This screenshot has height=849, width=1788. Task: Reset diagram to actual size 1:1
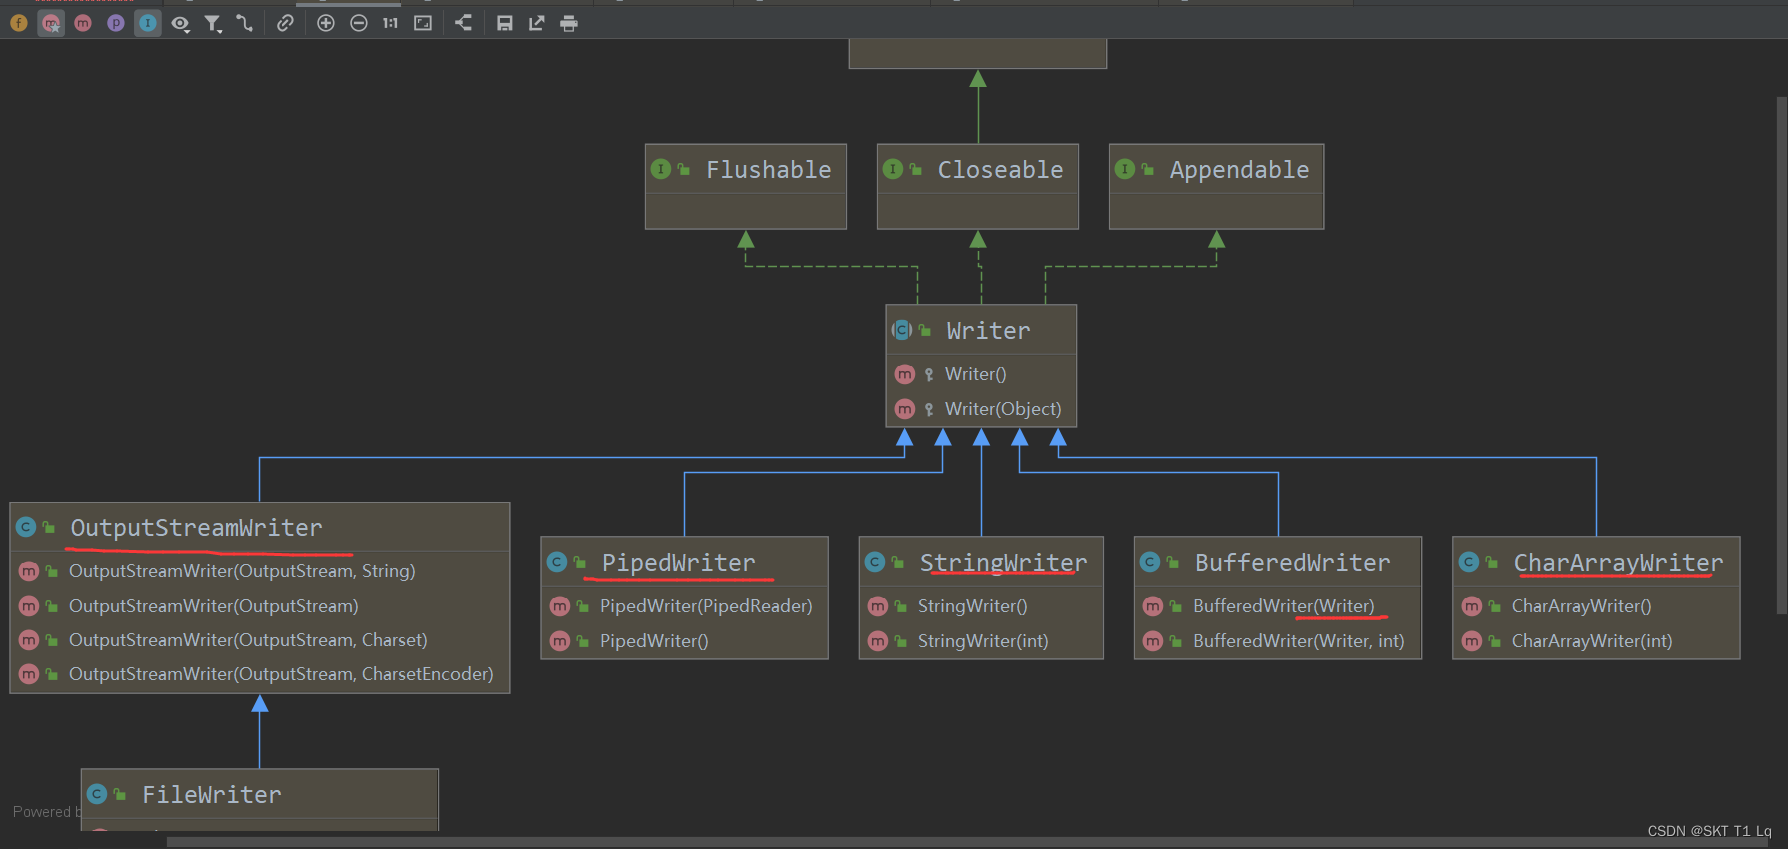[x=390, y=23]
